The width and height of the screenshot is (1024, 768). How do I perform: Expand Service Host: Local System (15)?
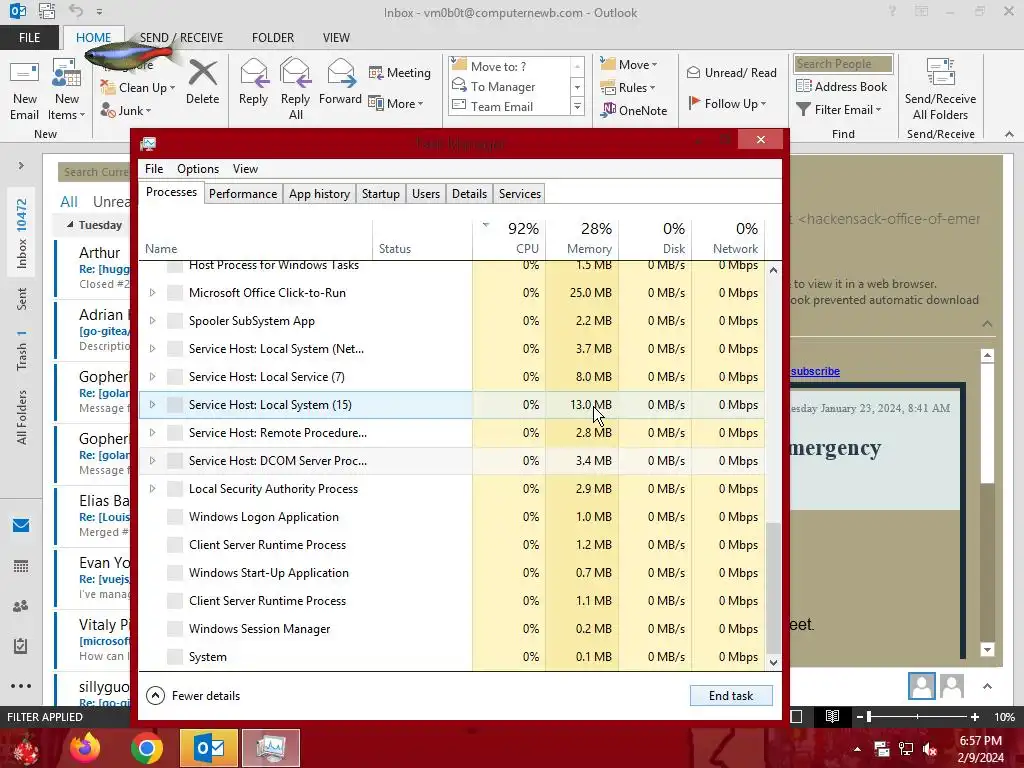pos(152,405)
